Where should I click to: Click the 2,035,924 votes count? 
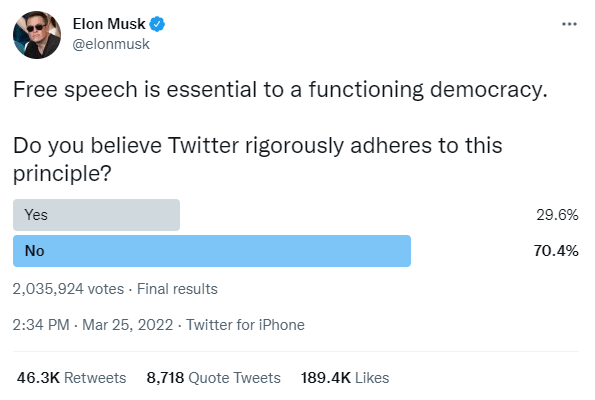[68, 289]
